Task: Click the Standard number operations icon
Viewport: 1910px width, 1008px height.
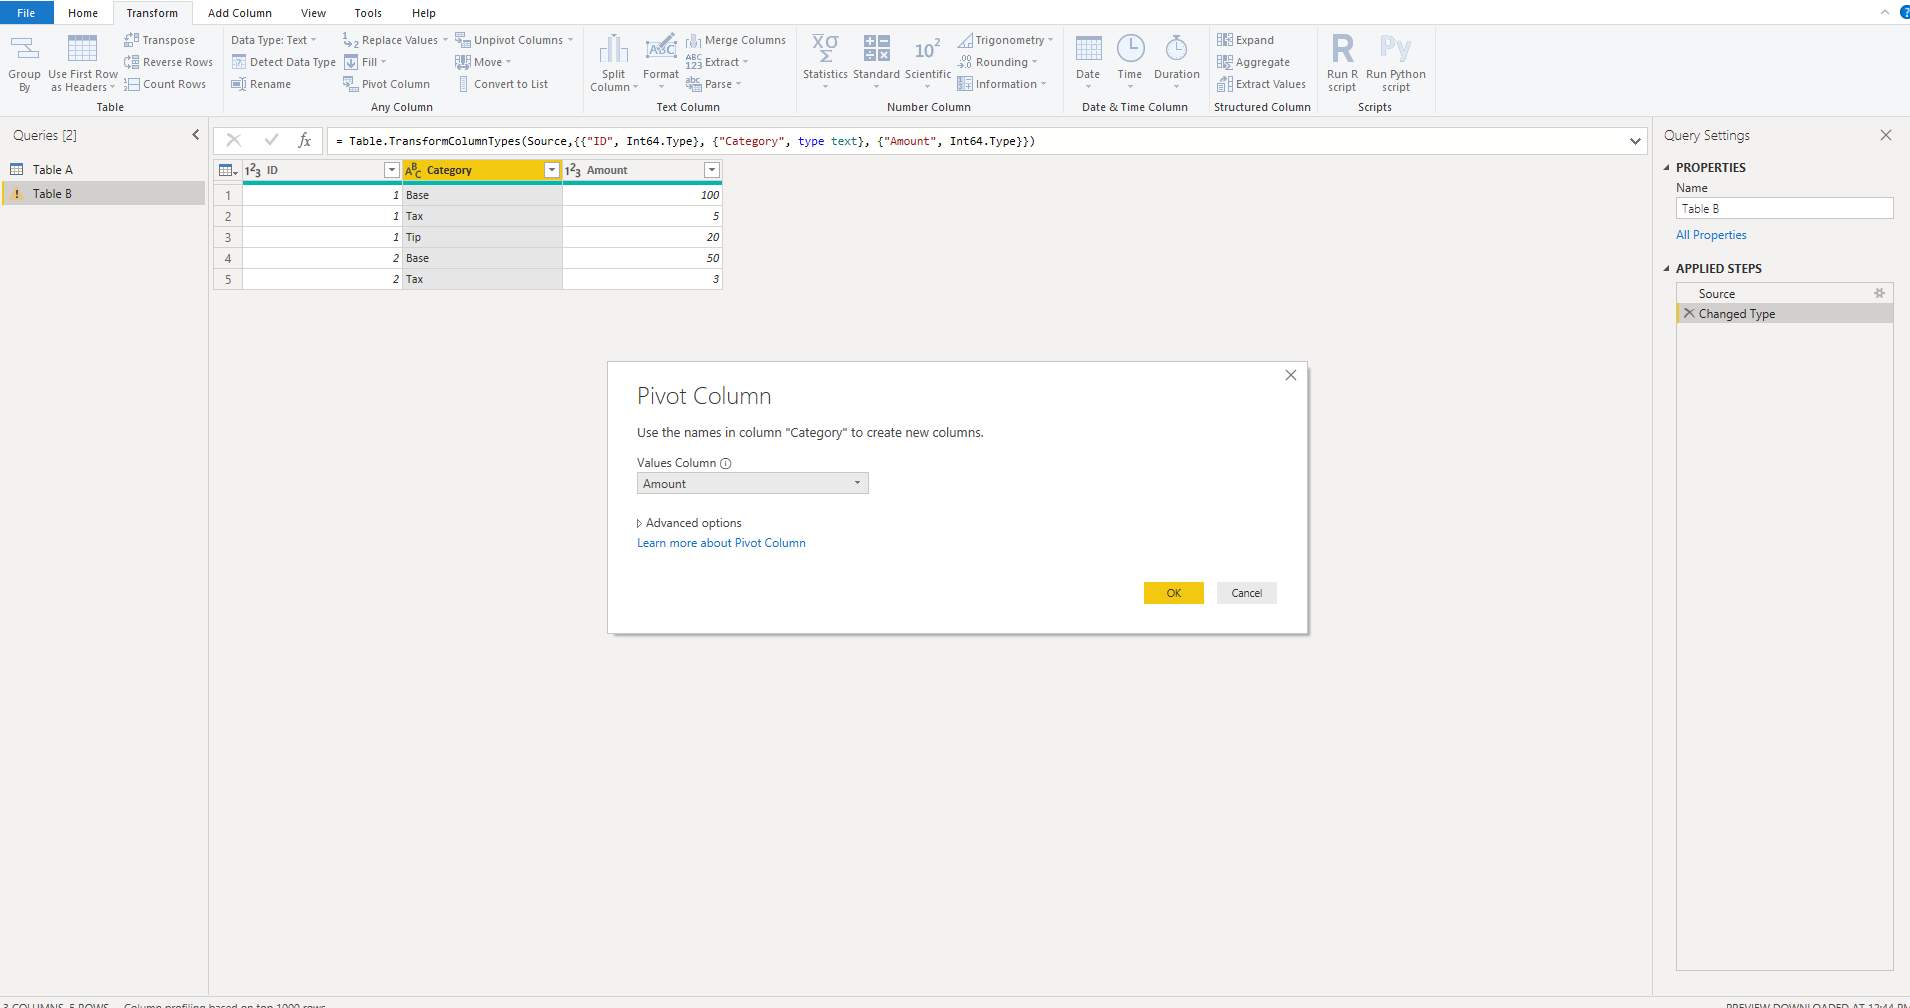Action: [x=876, y=48]
